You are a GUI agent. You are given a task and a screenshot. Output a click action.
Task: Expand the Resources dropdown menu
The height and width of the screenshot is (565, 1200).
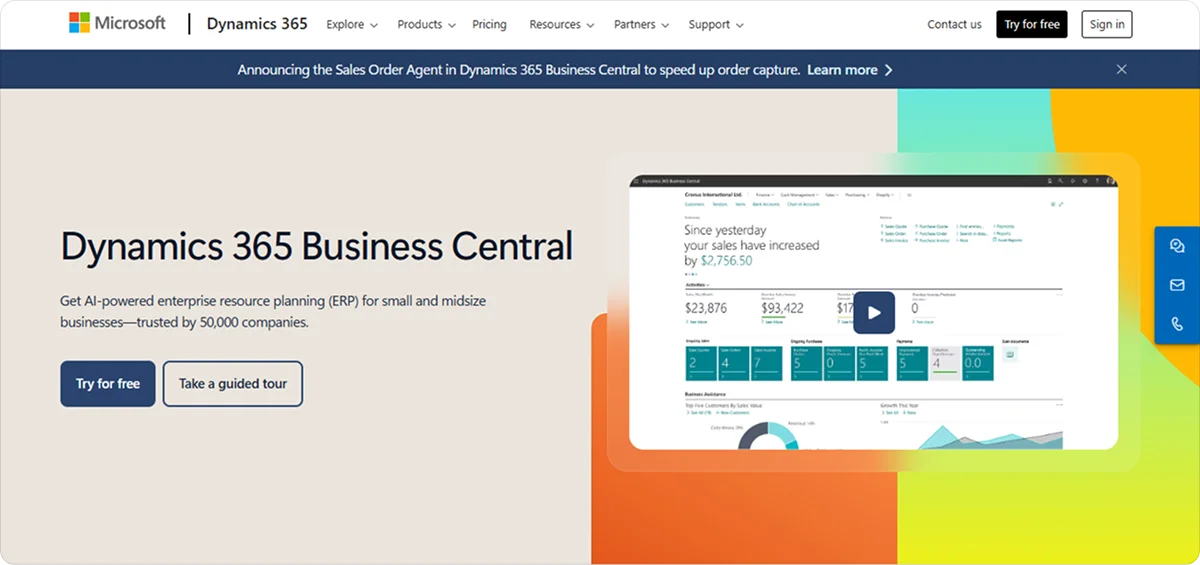click(561, 24)
